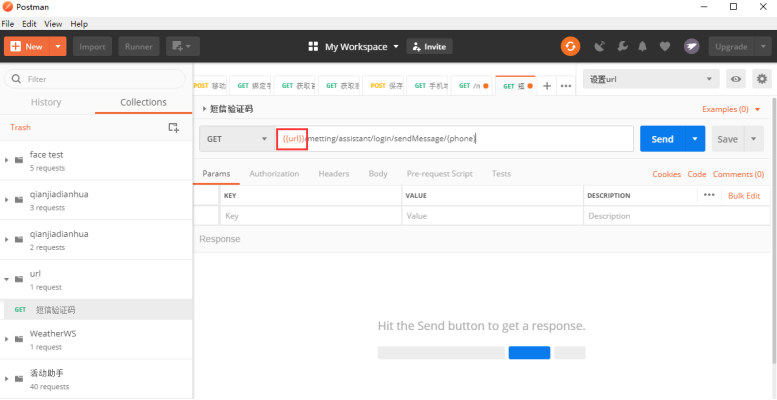777x400 pixels.
Task: Switch to the Headers tab
Action: (x=333, y=173)
